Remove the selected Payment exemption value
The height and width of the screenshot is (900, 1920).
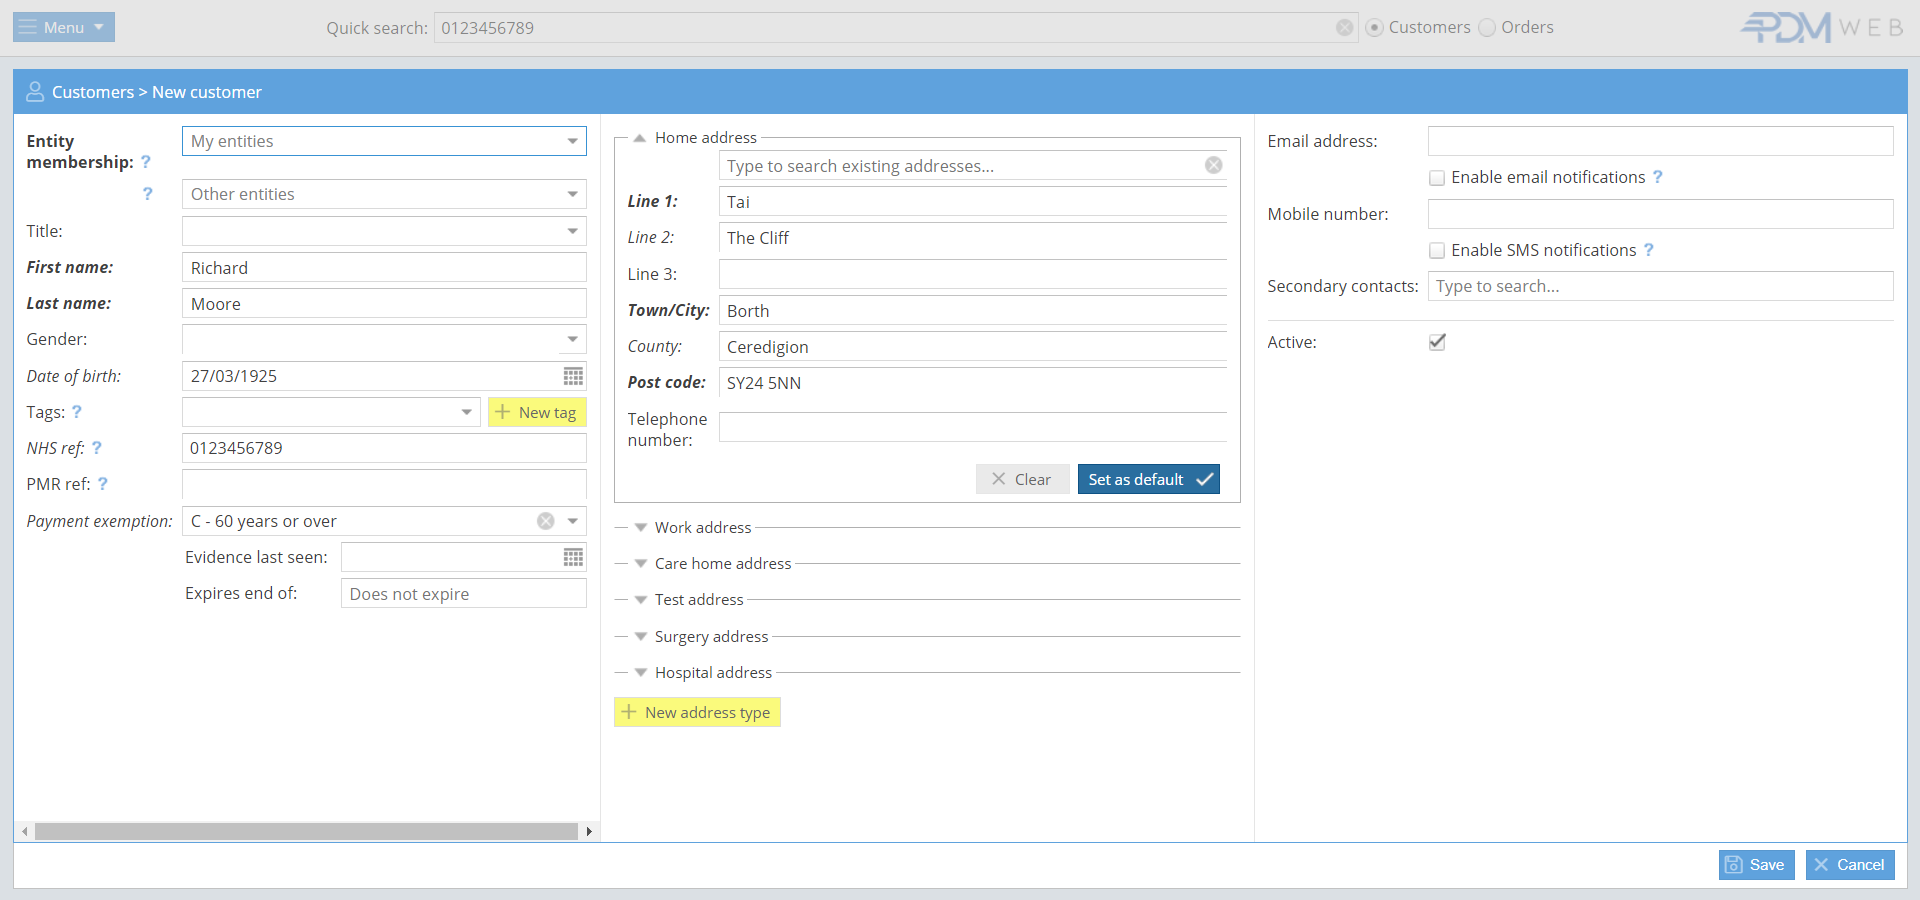(546, 521)
